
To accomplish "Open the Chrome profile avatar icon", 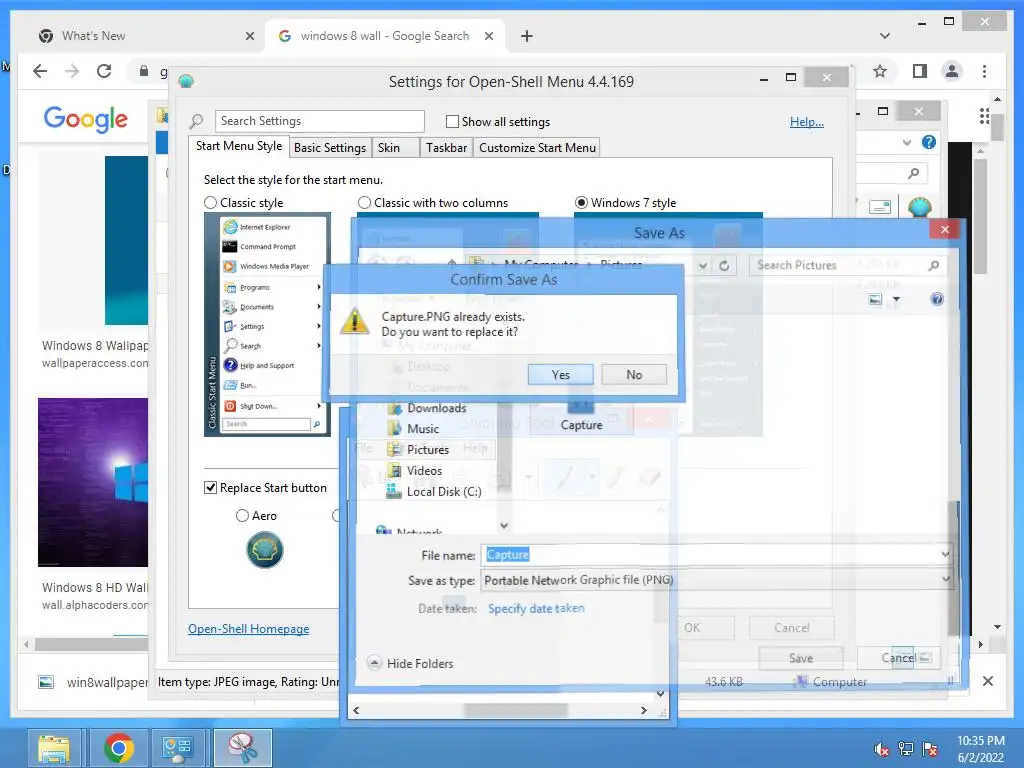I will (952, 71).
